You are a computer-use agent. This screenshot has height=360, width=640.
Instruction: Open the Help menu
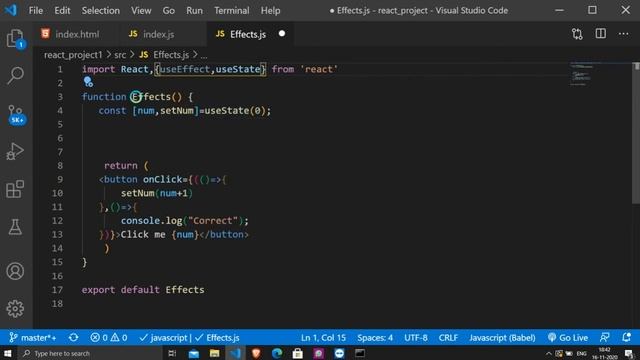click(270, 10)
